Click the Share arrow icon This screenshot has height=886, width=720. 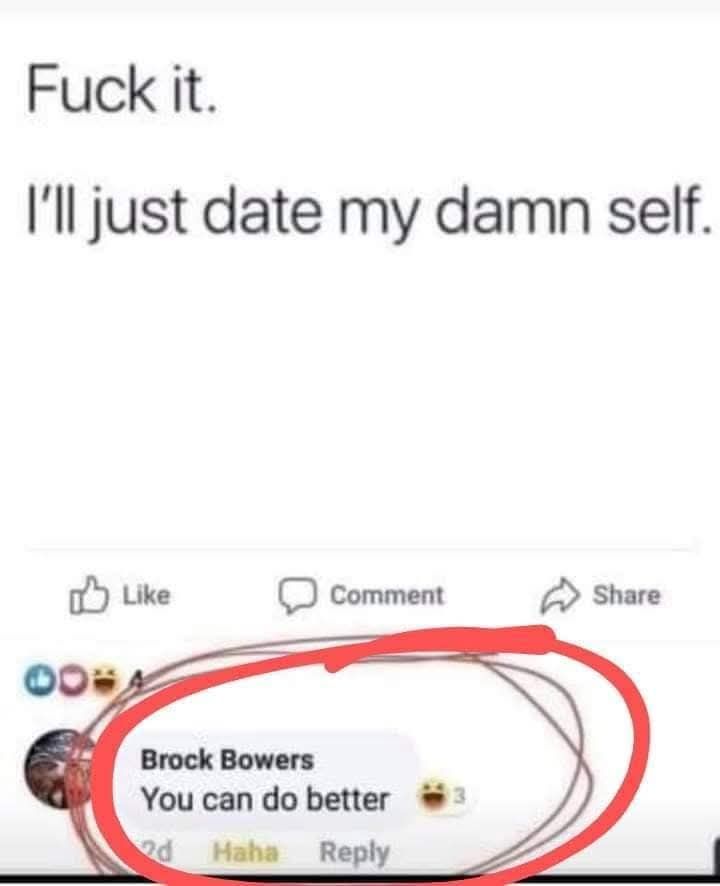coord(560,596)
